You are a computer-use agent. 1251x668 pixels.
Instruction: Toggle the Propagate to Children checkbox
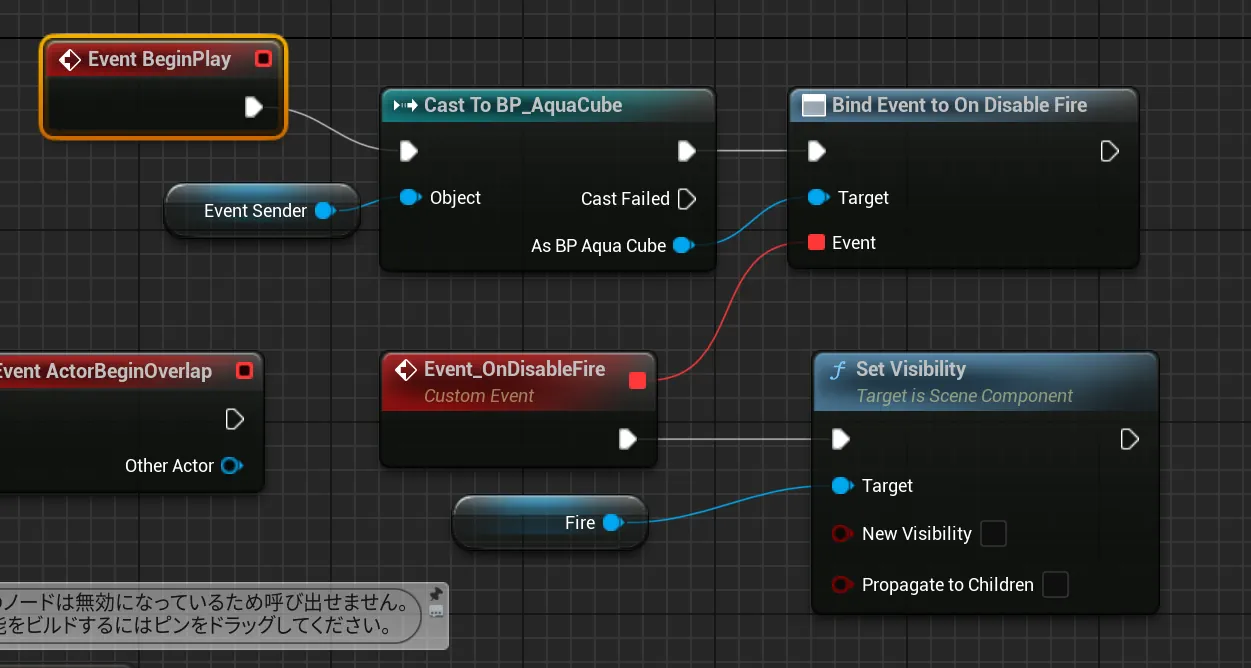[1055, 585]
